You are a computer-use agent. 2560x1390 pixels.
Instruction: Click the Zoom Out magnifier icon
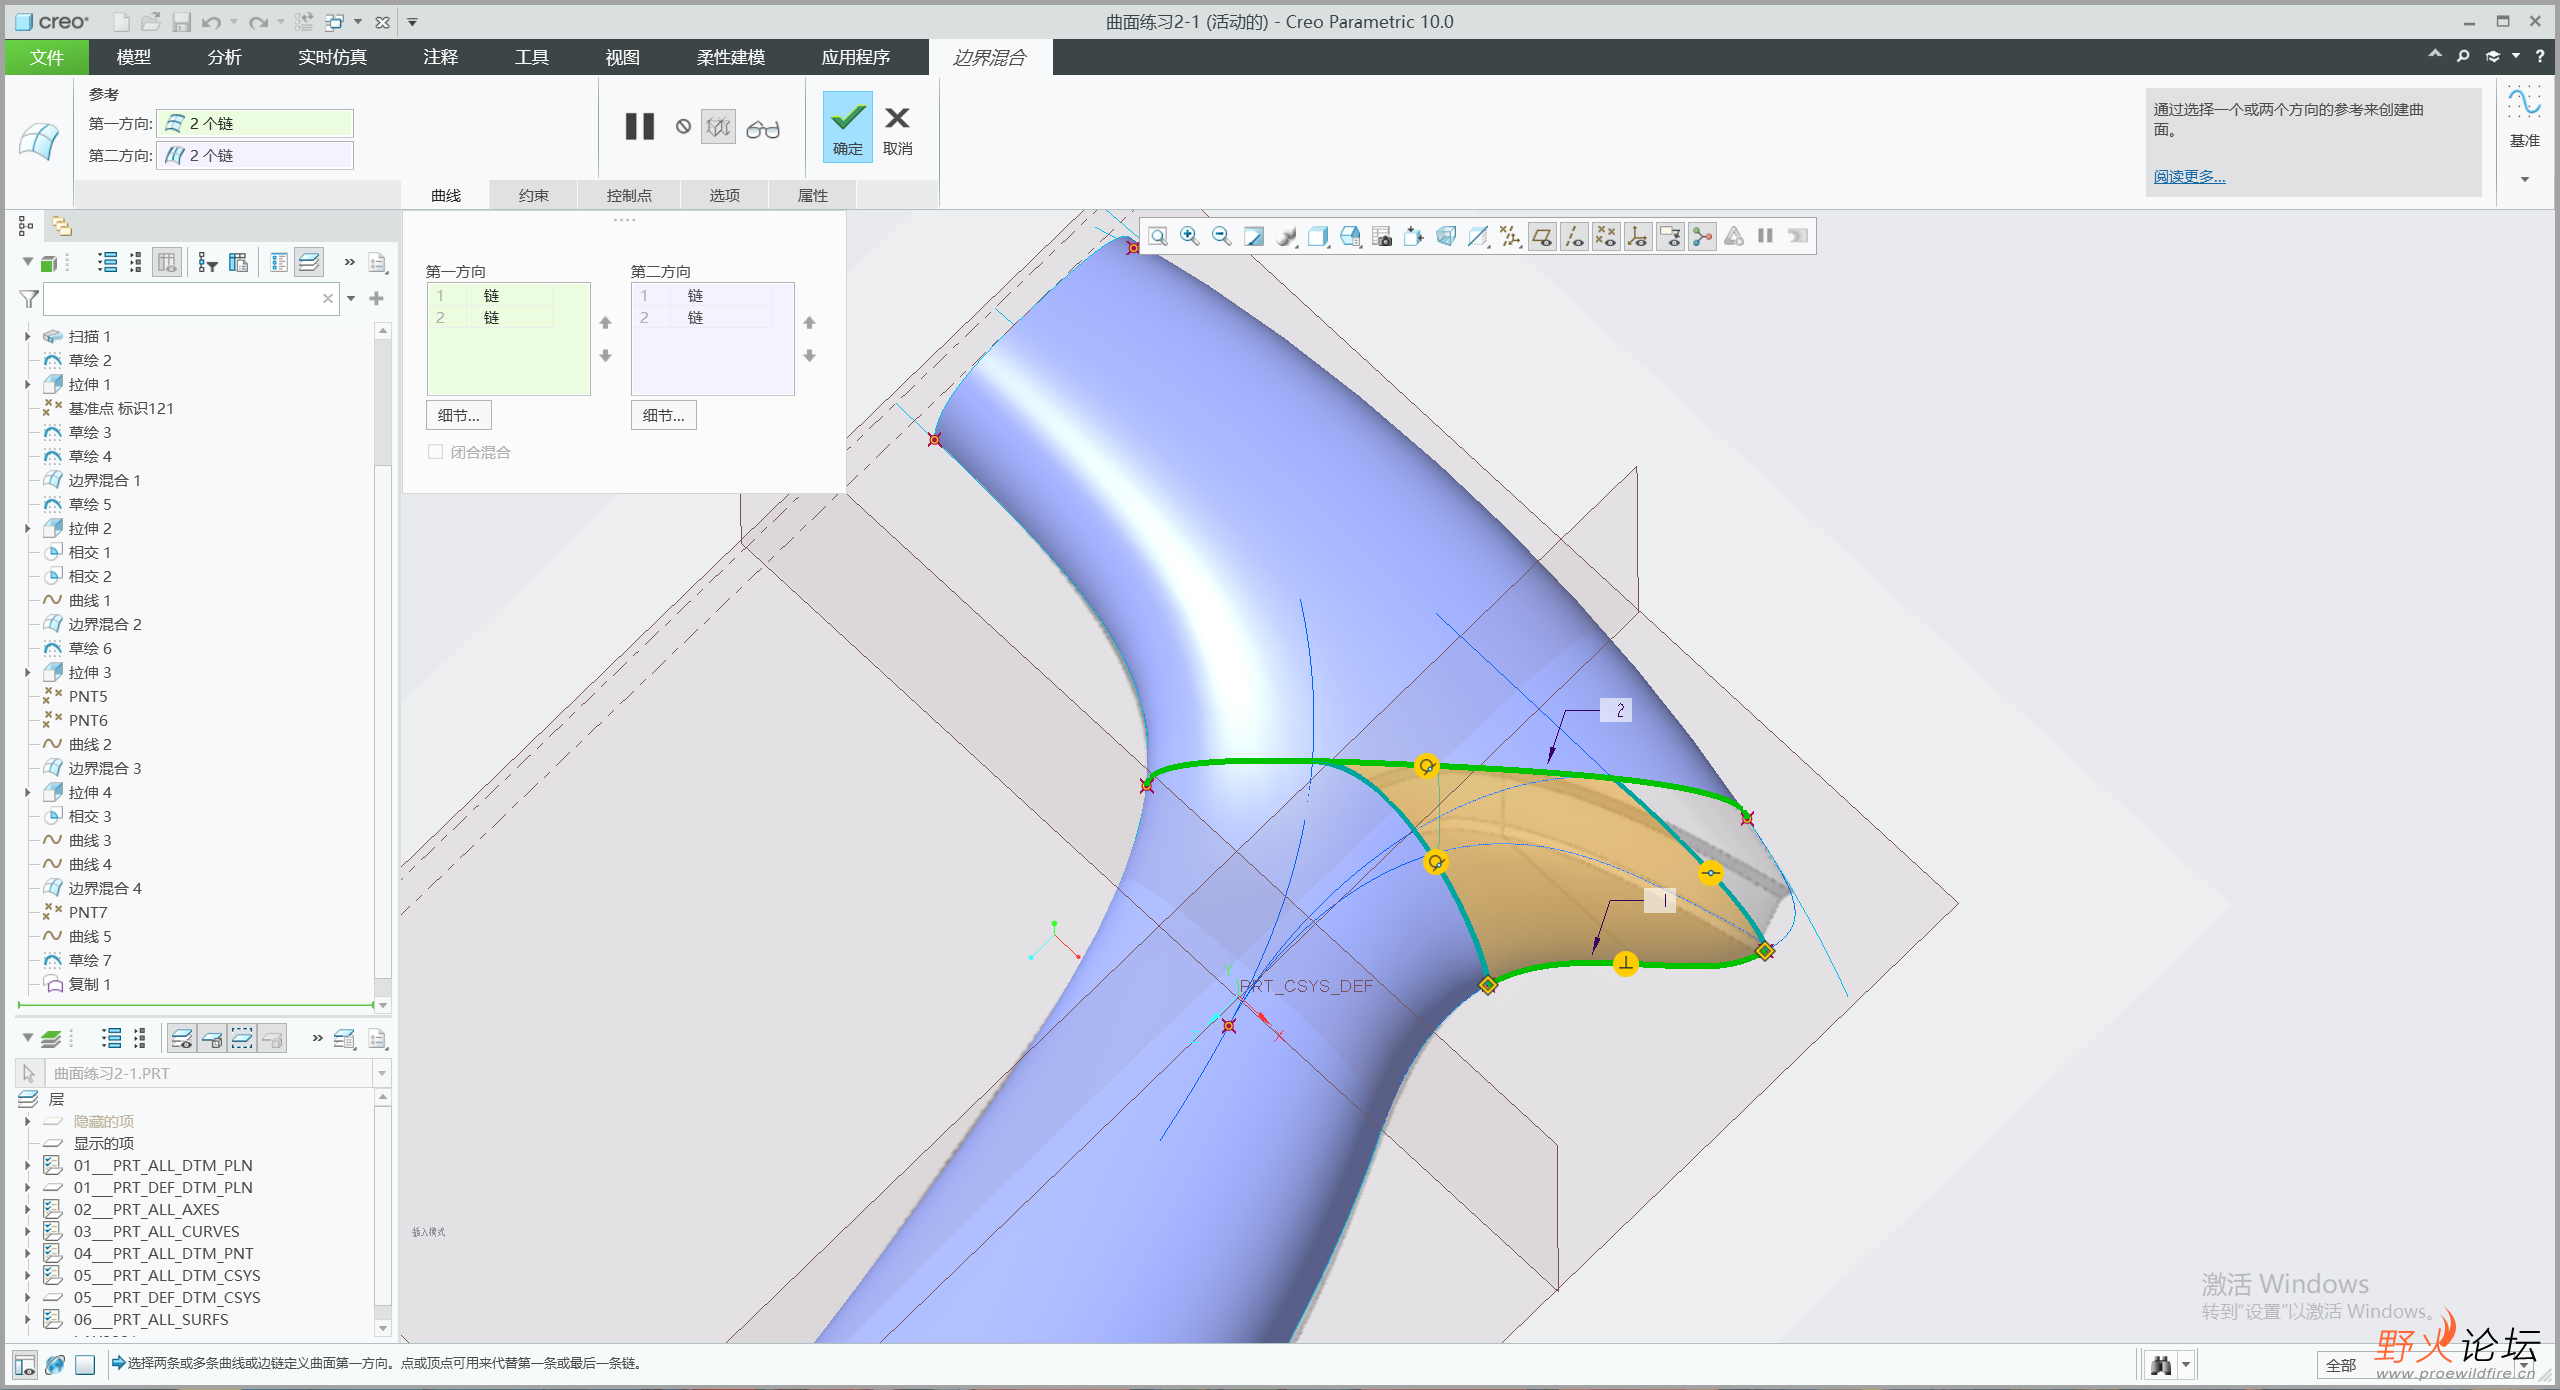pos(1221,236)
